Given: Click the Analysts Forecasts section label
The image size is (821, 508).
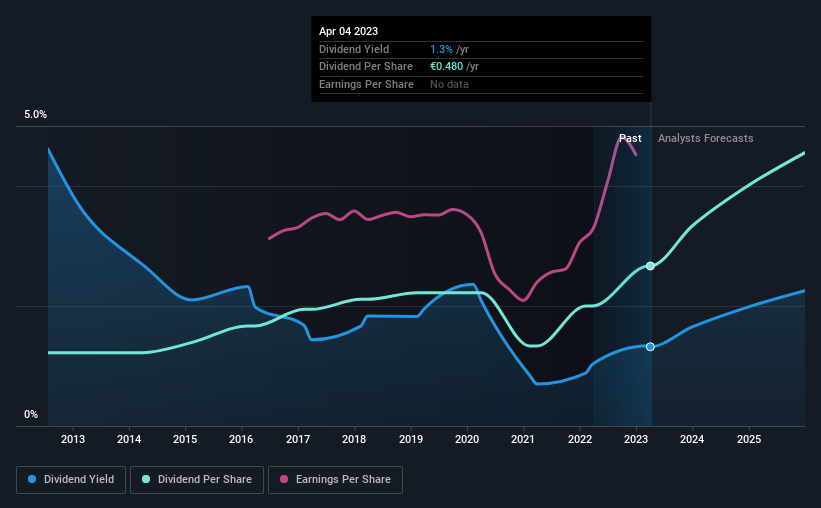Looking at the screenshot, I should (705, 138).
